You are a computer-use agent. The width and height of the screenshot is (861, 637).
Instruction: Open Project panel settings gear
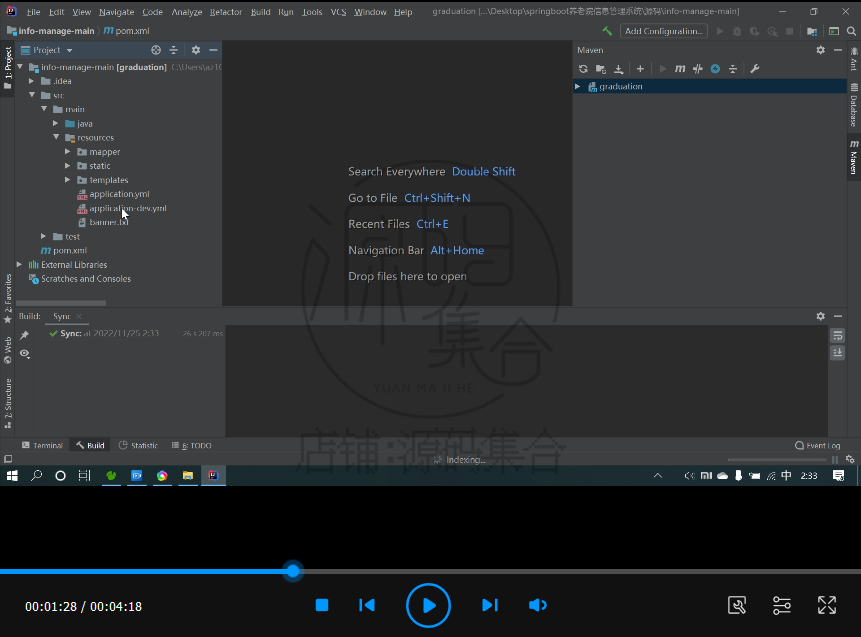point(196,49)
